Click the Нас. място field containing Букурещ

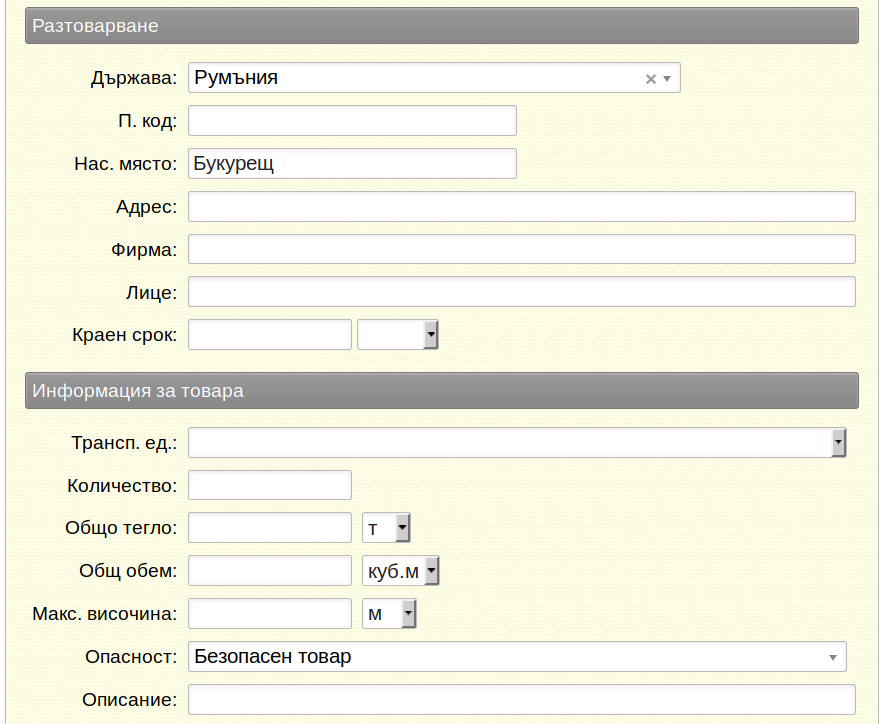pos(352,164)
